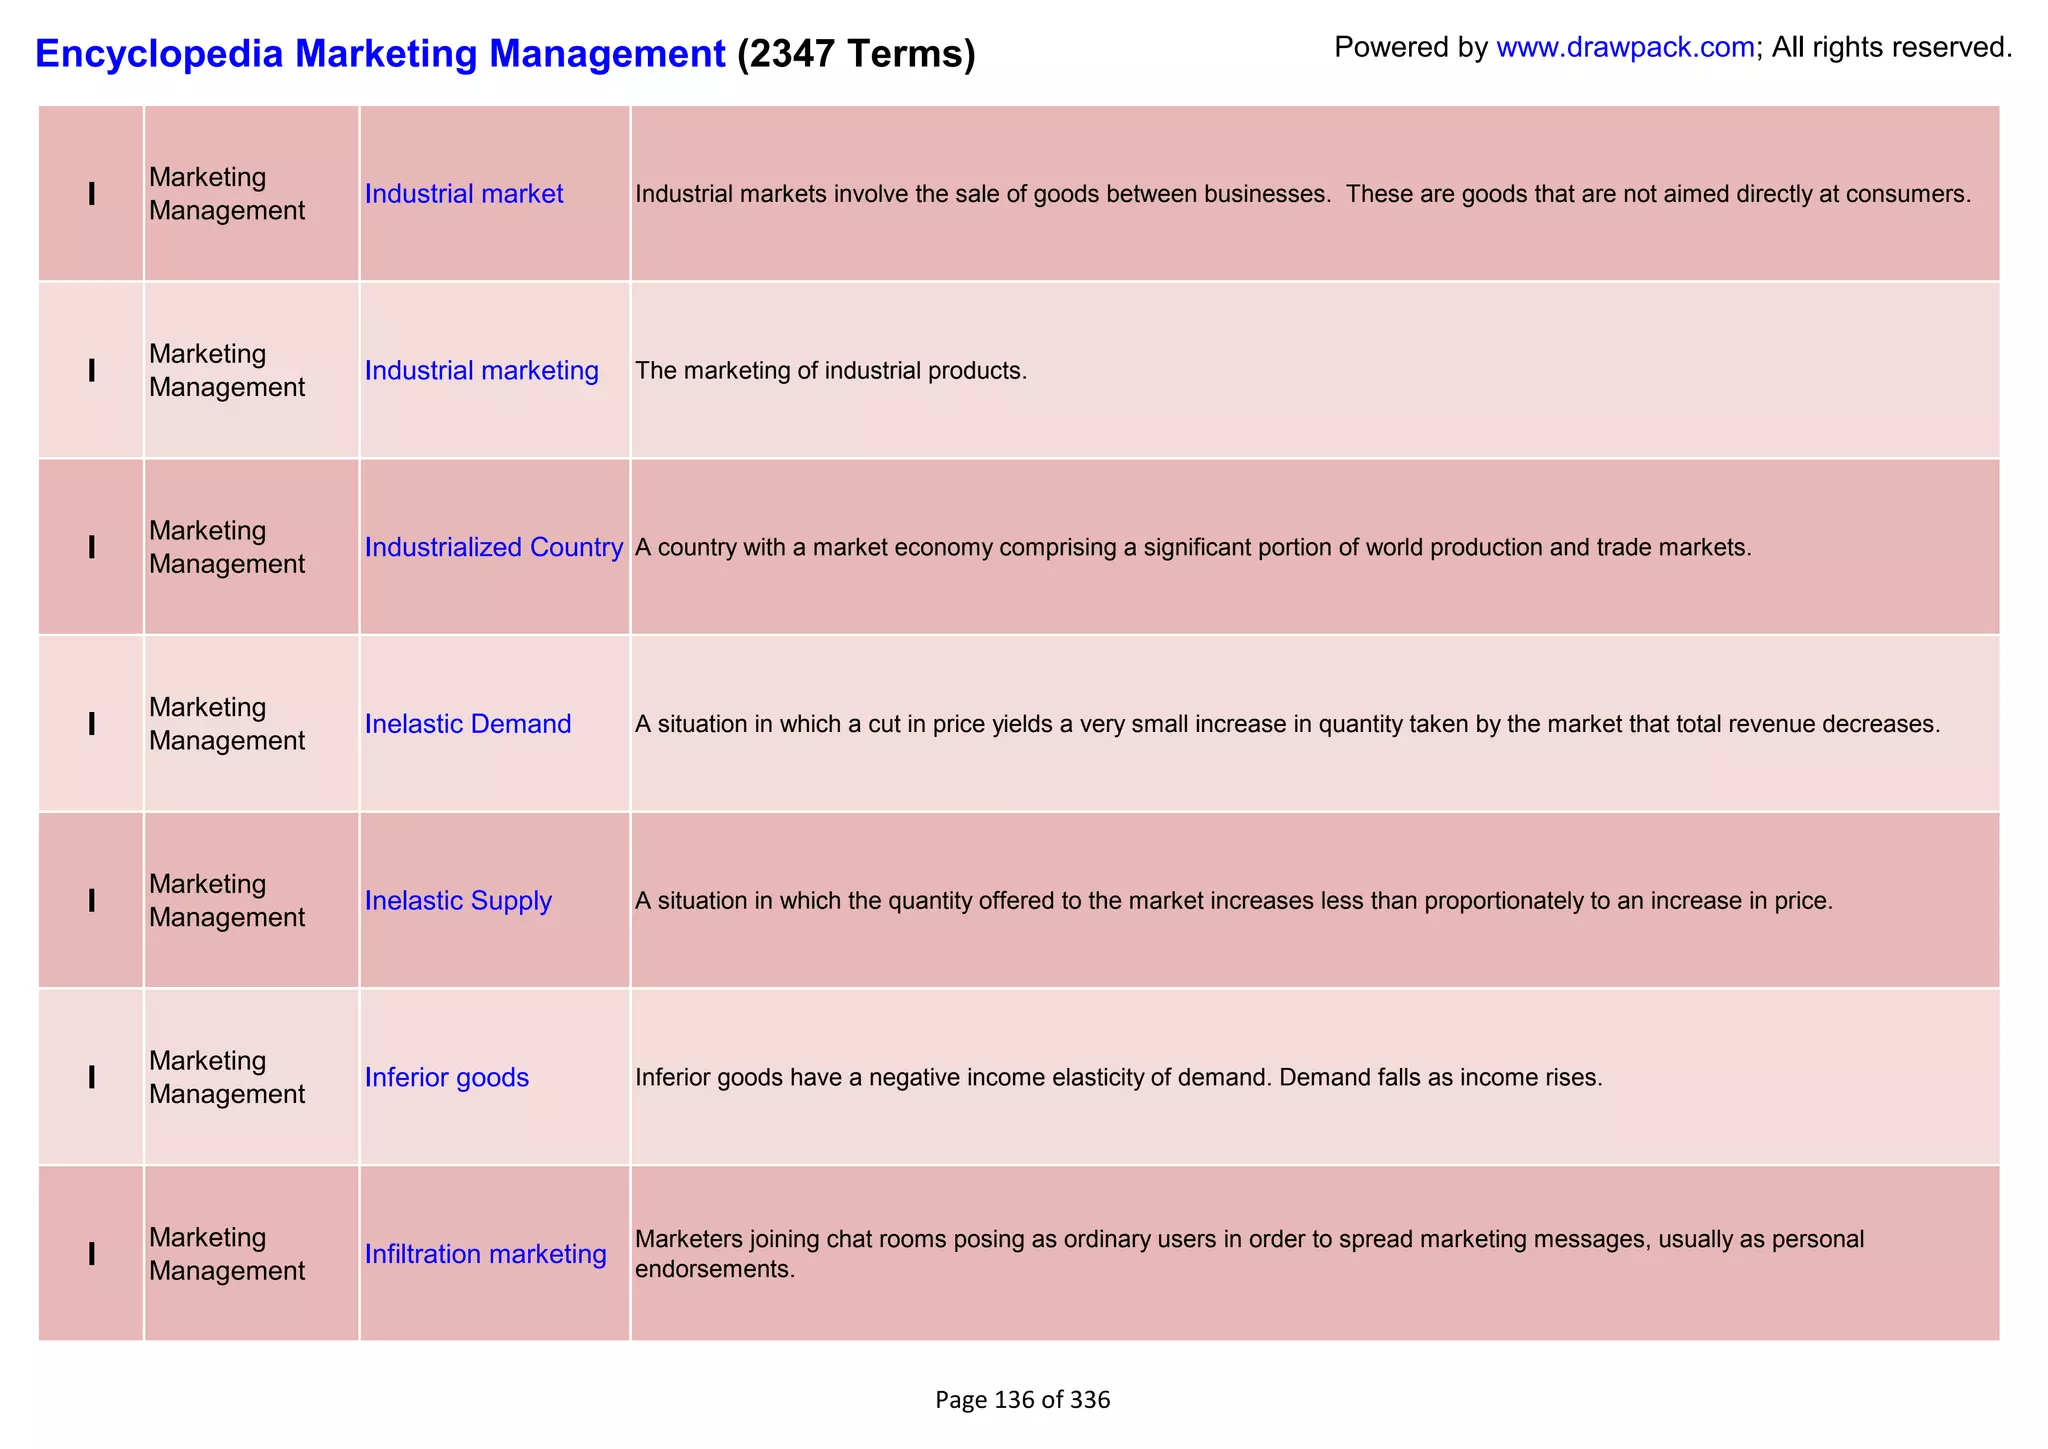The image size is (2048, 1449).
Task: Click the 'All rights reserved.' header text
Action: tap(1892, 47)
